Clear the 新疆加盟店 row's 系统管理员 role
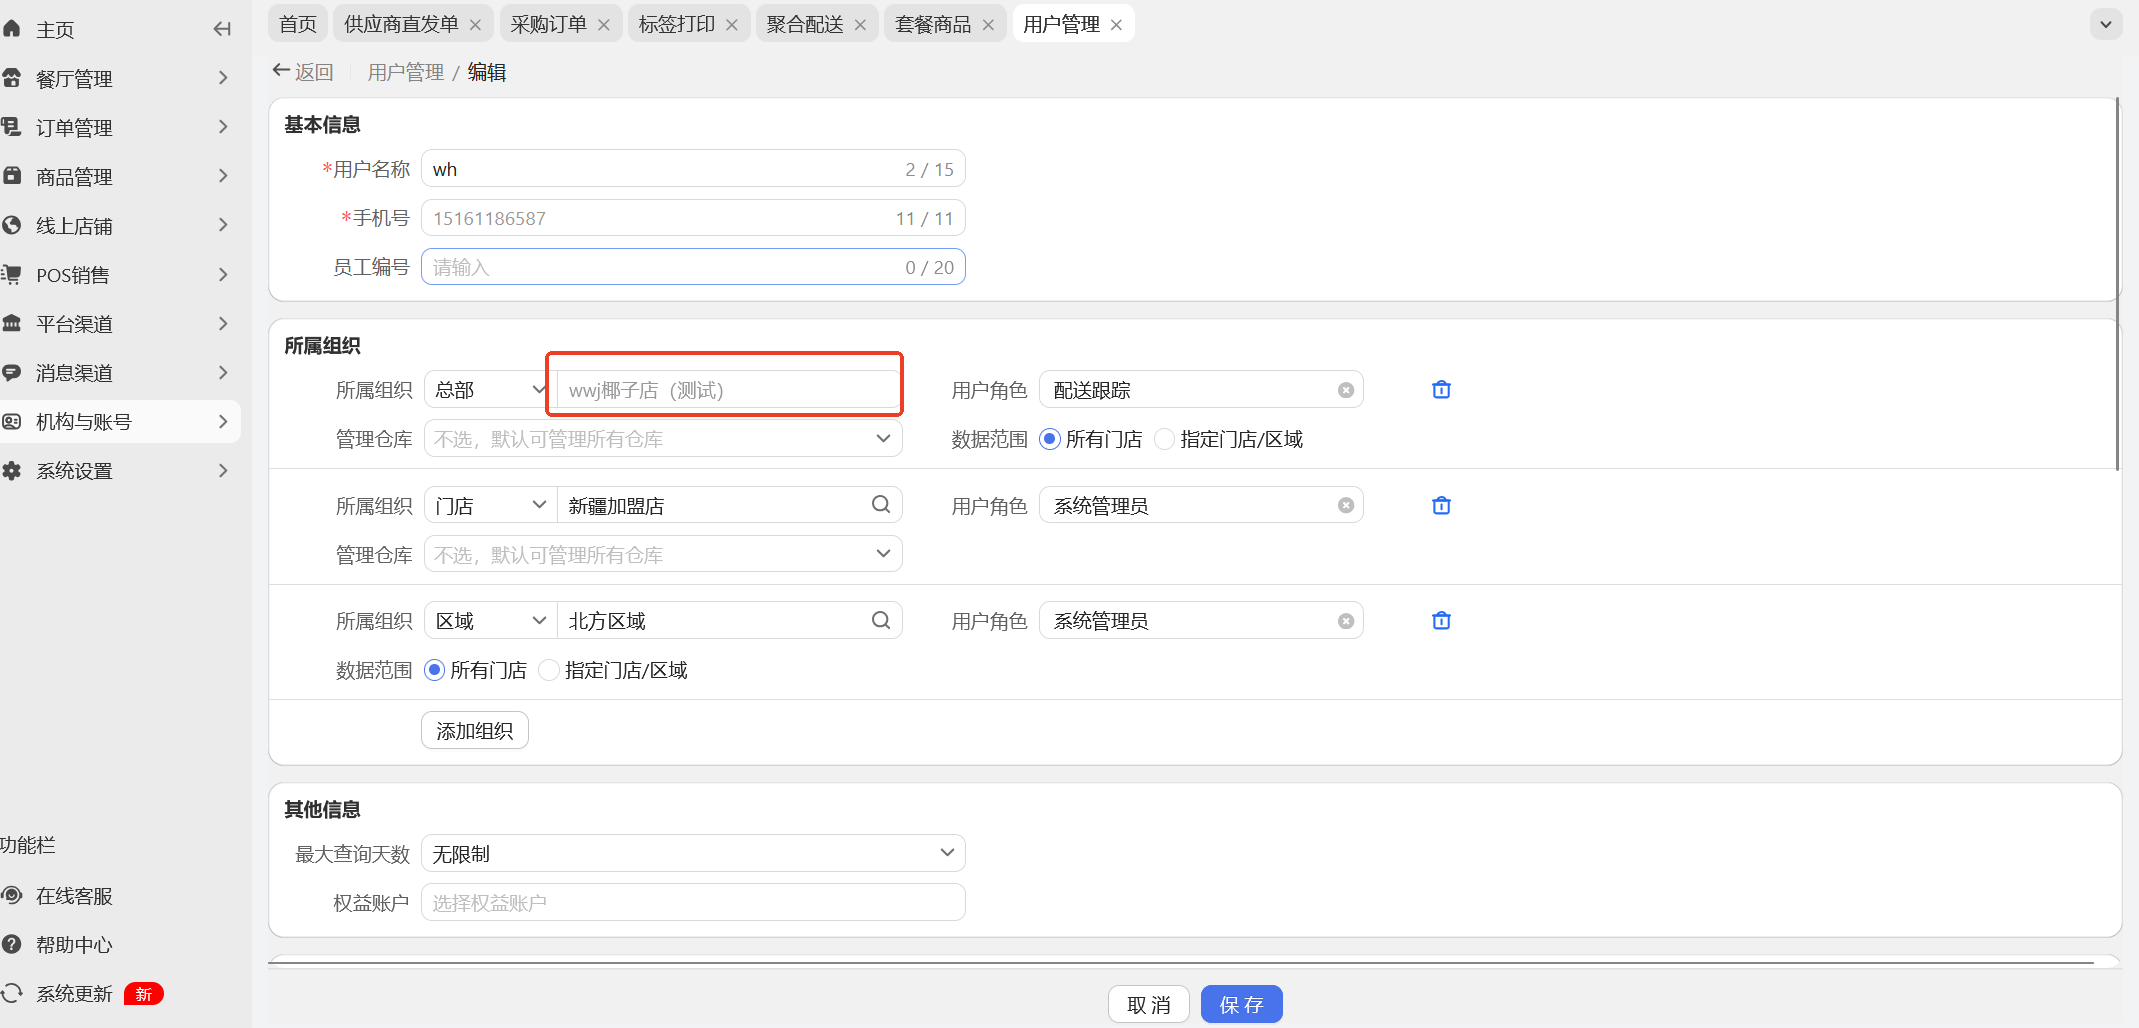The width and height of the screenshot is (2139, 1028). coord(1346,506)
